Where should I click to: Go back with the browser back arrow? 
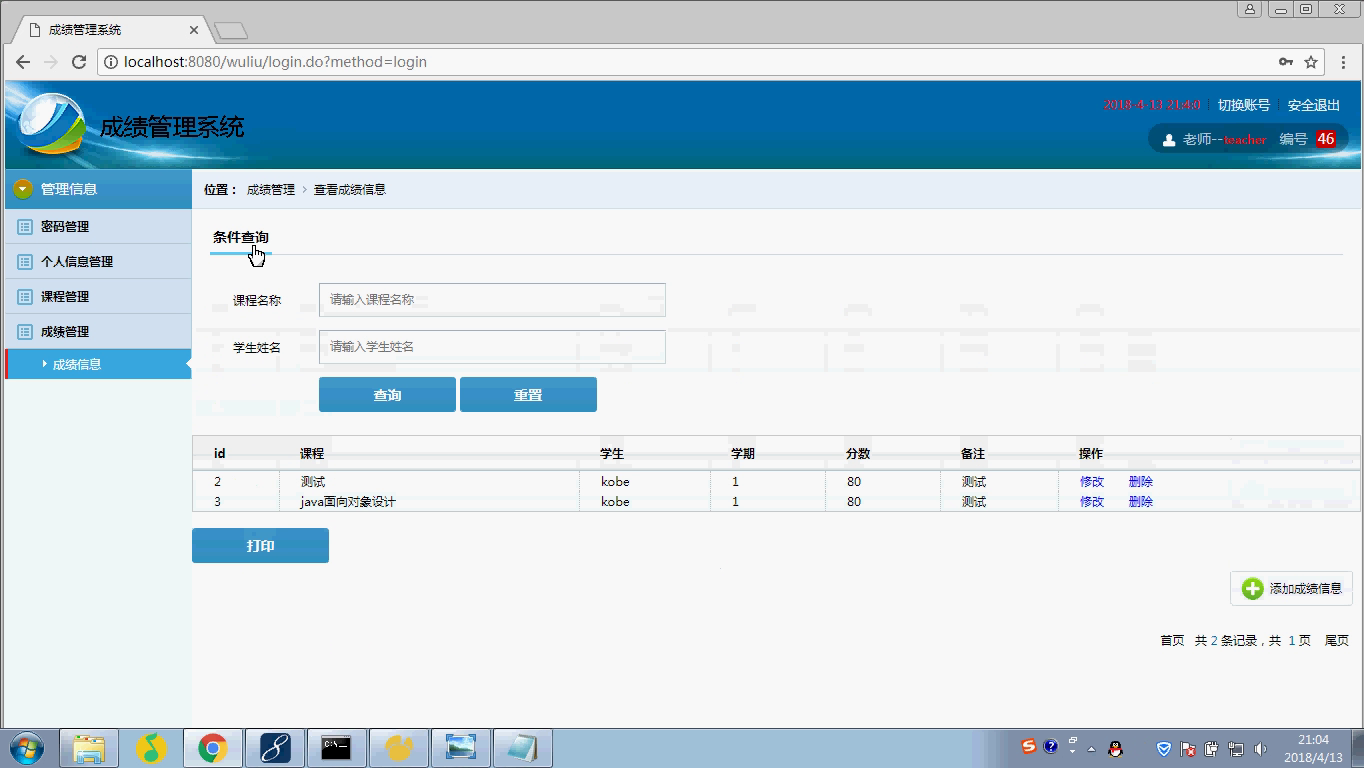[23, 62]
